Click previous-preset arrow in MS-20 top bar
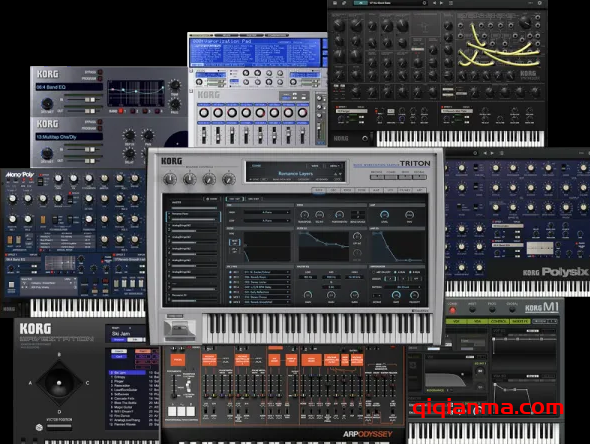Image resolution: width=590 pixels, height=444 pixels. pyautogui.click(x=435, y=3)
